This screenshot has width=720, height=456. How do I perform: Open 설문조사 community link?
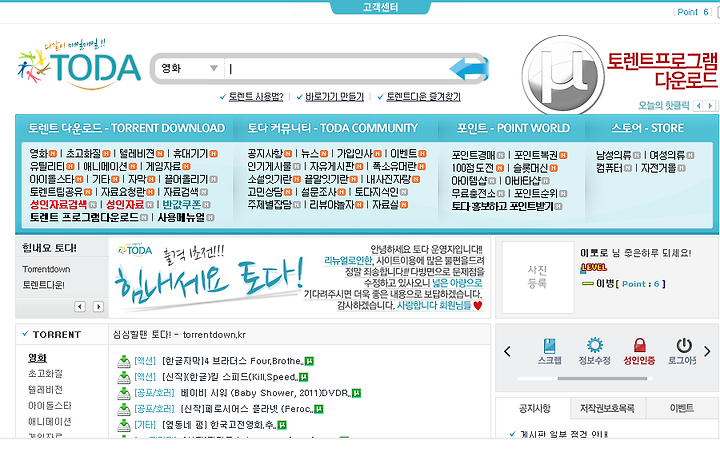[x=319, y=192]
